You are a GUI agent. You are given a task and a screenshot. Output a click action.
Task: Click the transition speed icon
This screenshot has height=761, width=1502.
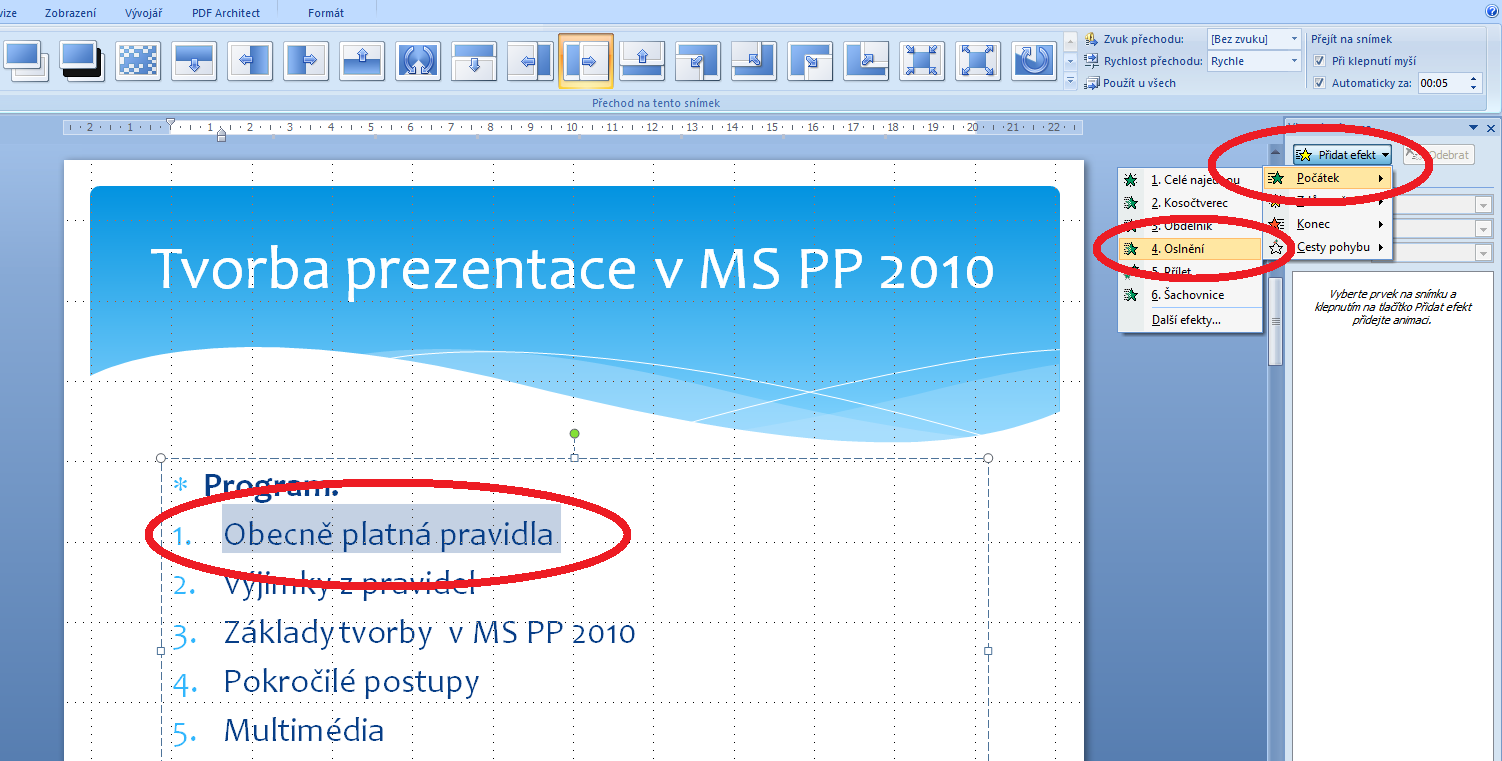click(1093, 61)
